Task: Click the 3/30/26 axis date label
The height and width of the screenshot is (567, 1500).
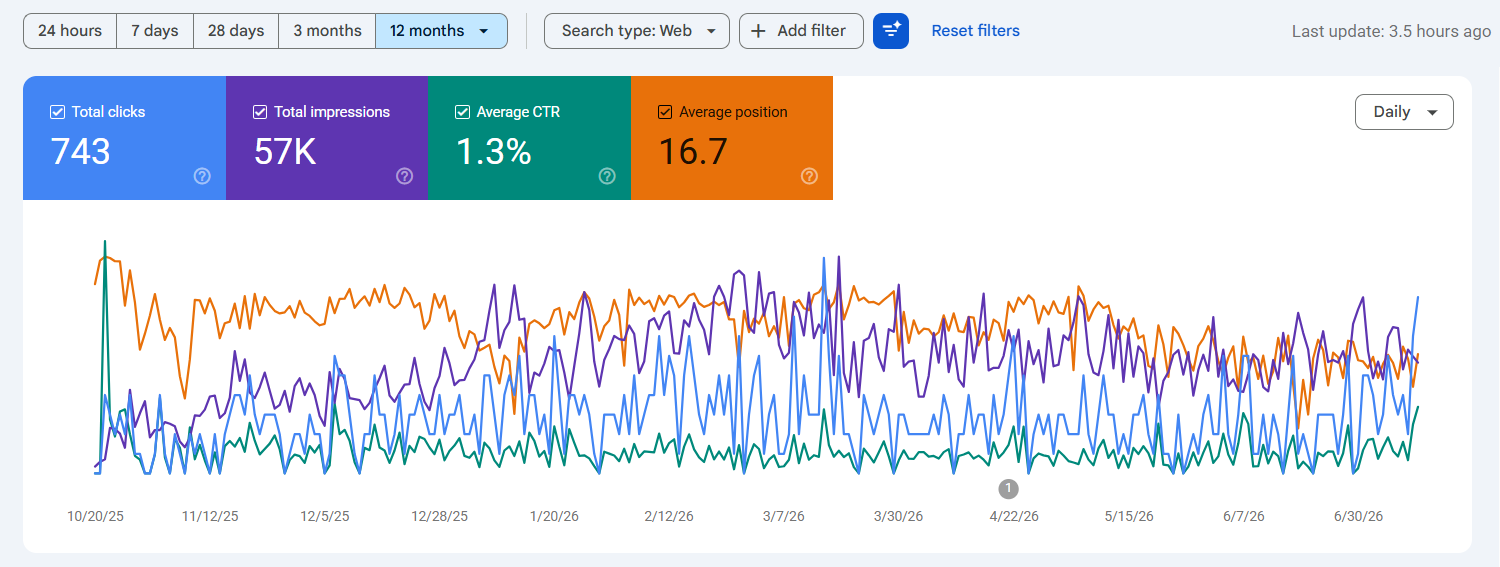Action: click(x=899, y=516)
